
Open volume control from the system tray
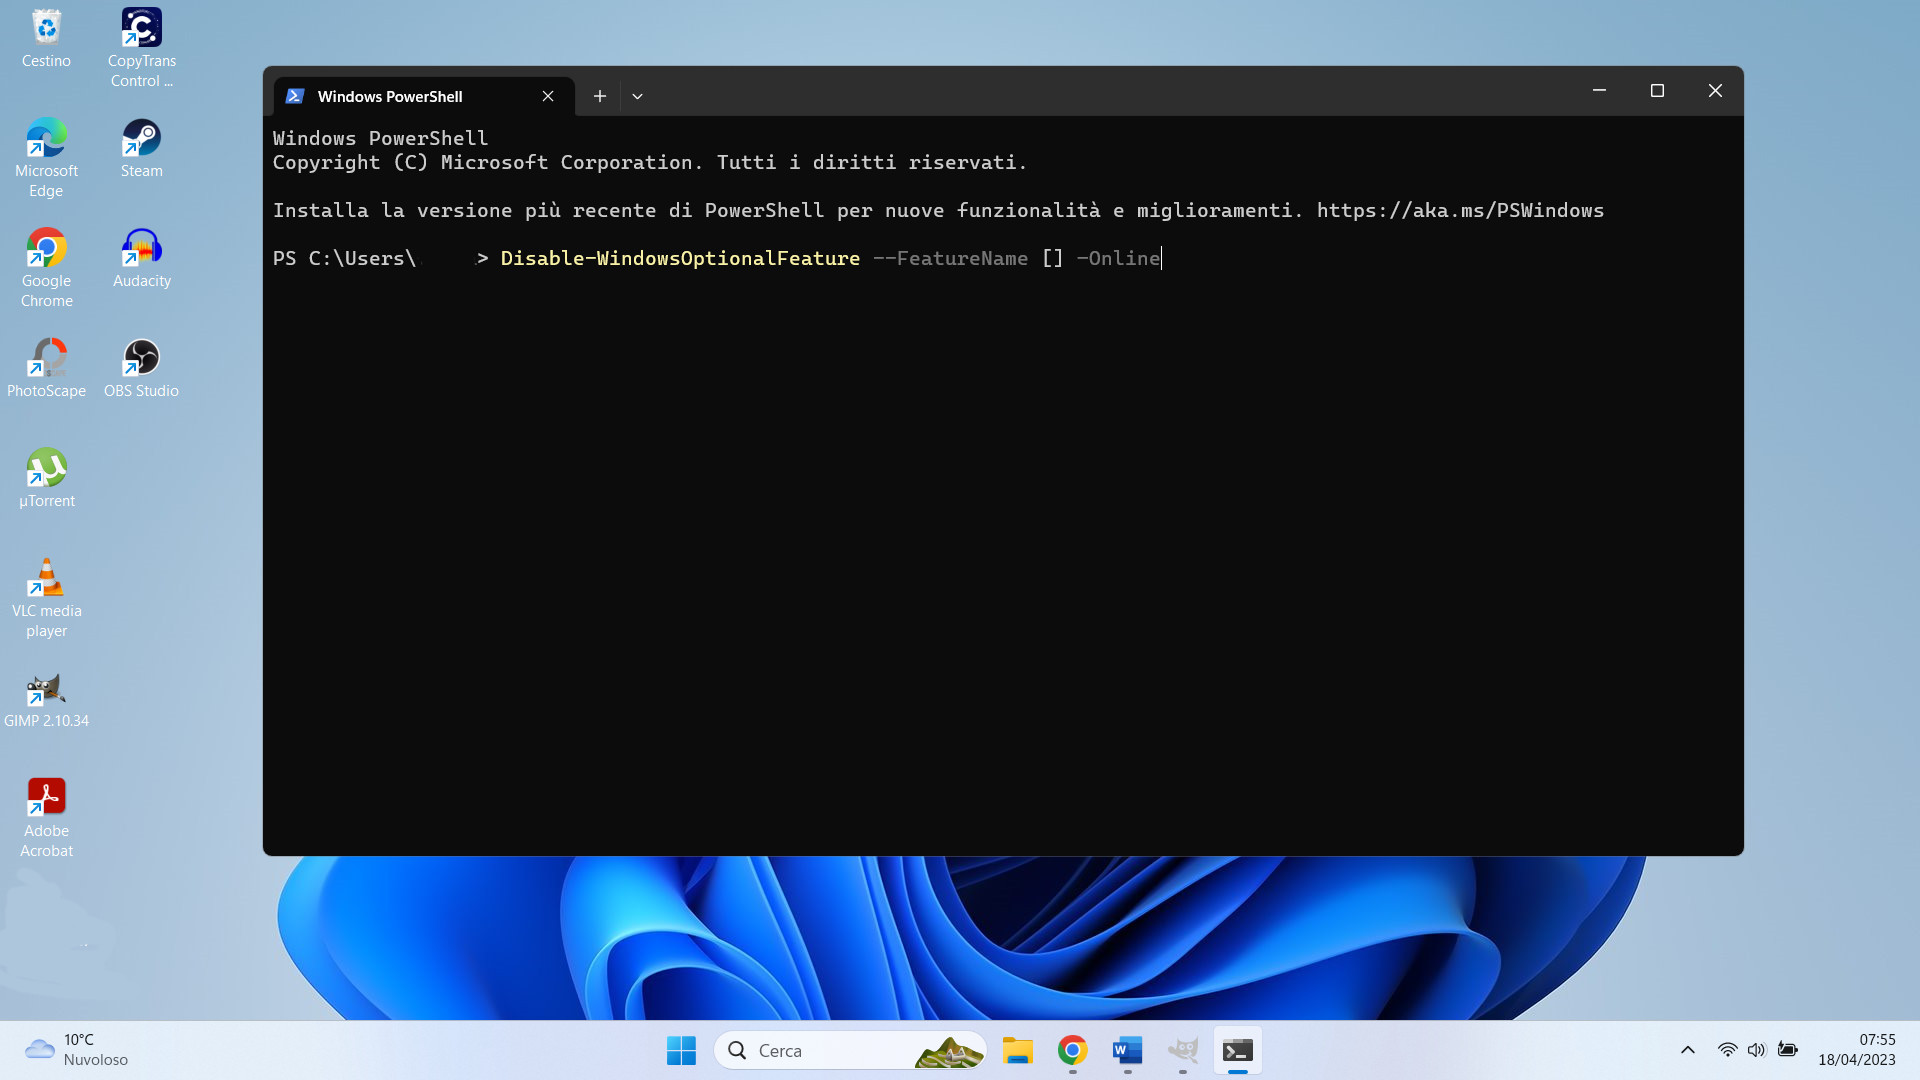[1757, 1050]
